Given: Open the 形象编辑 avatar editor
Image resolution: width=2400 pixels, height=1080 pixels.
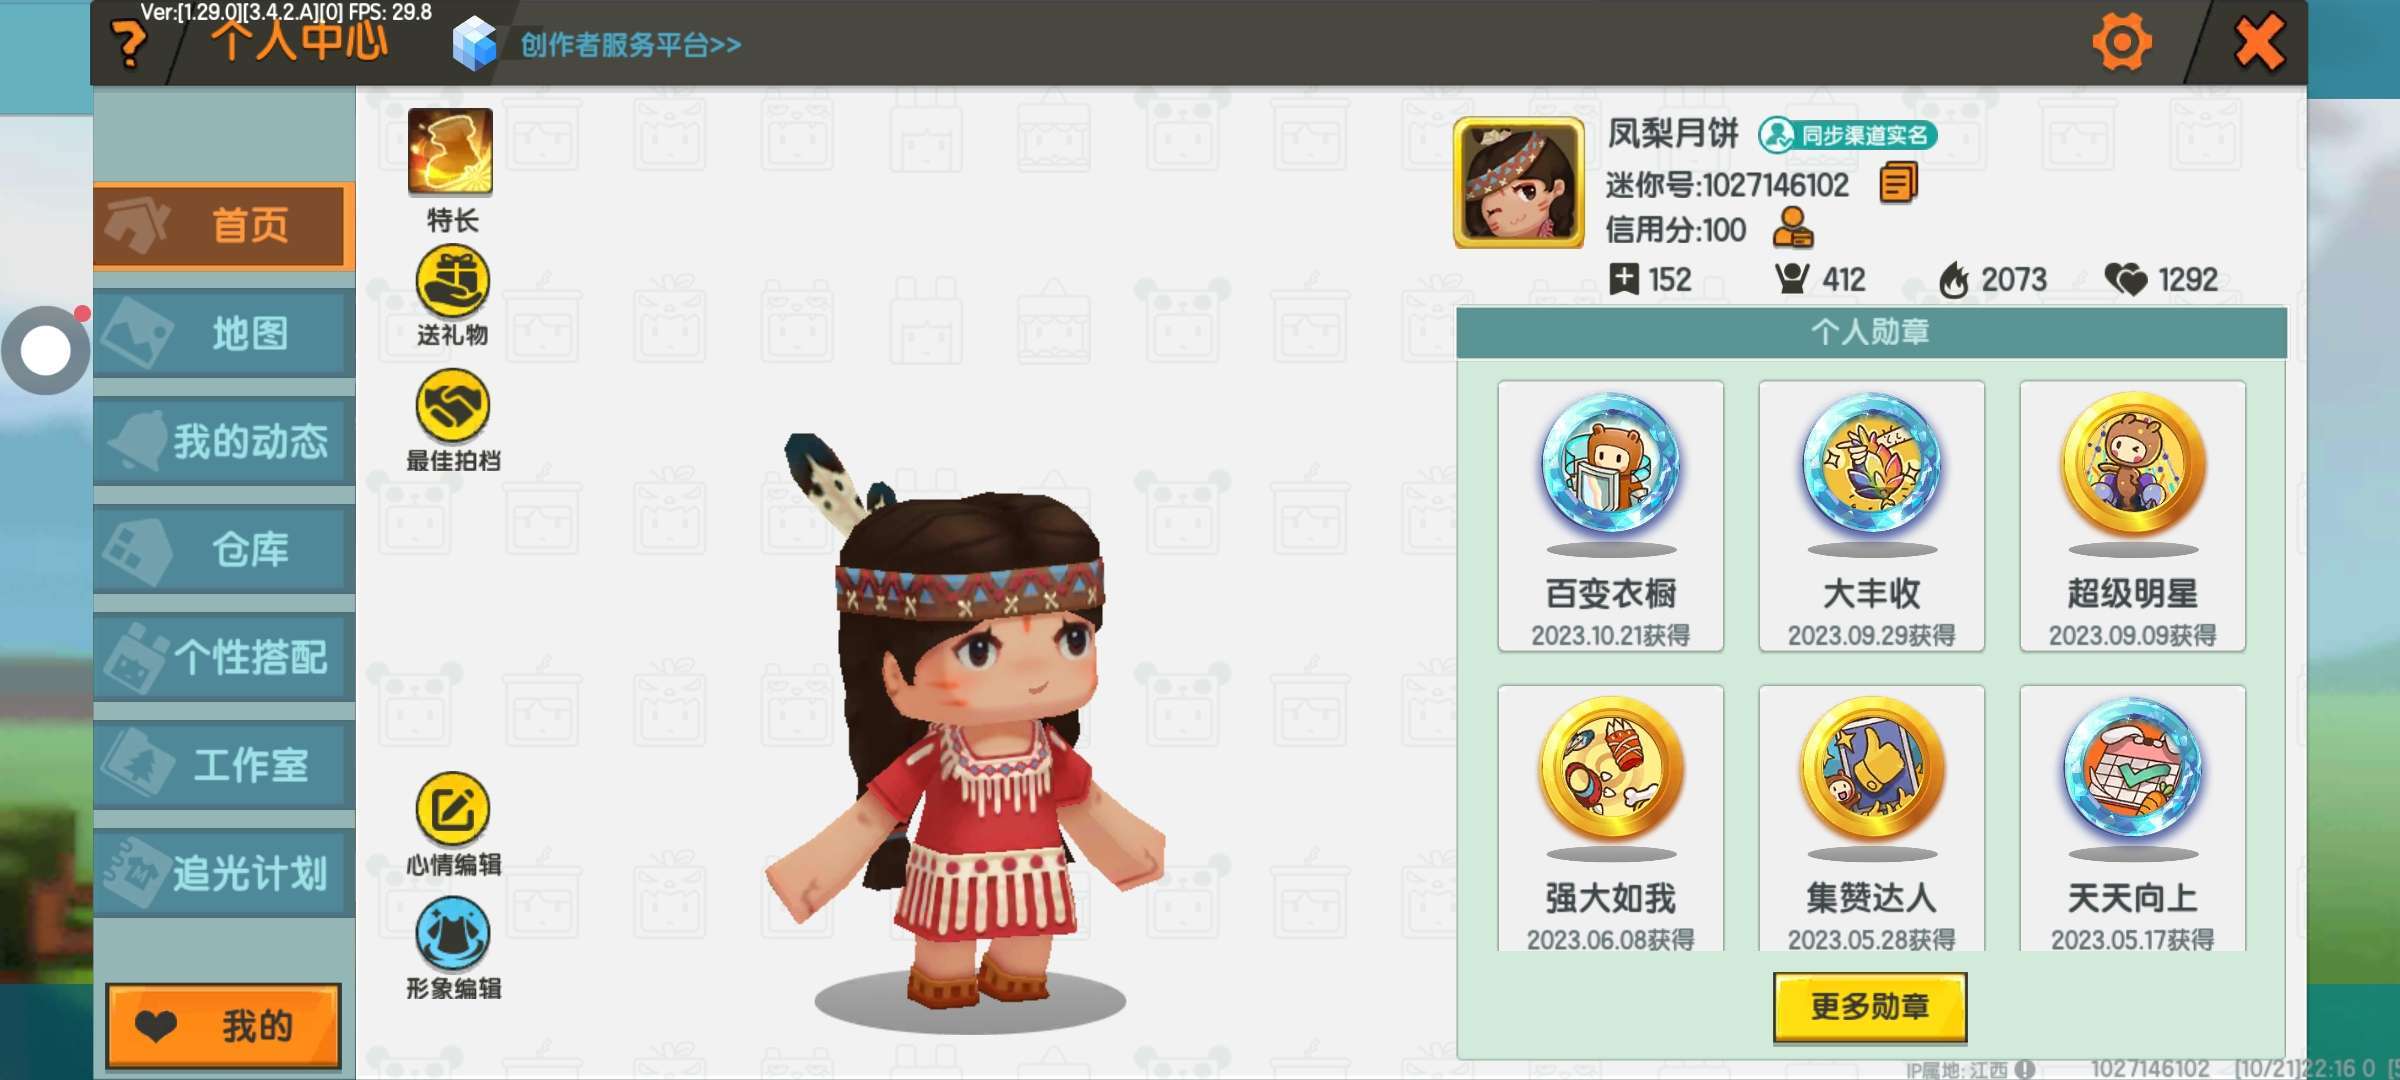Looking at the screenshot, I should click(452, 935).
